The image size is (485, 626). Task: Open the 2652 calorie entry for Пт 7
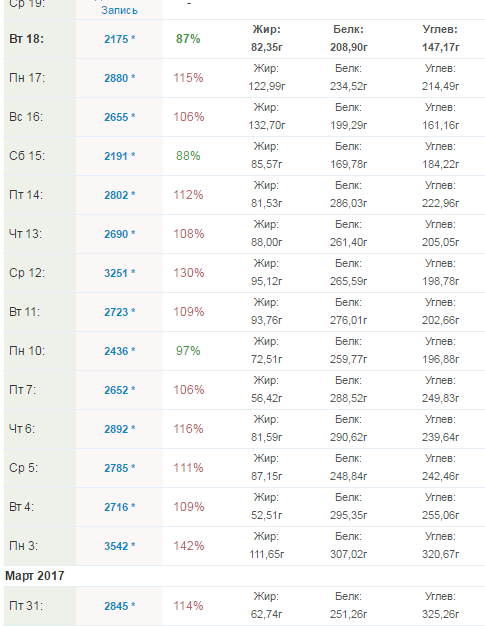(116, 390)
